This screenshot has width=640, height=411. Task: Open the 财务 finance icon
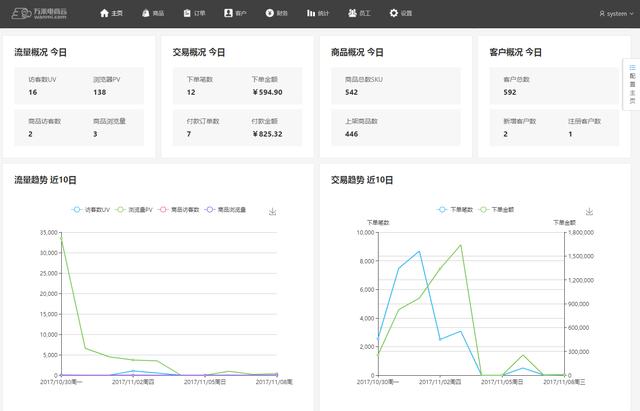[269, 13]
